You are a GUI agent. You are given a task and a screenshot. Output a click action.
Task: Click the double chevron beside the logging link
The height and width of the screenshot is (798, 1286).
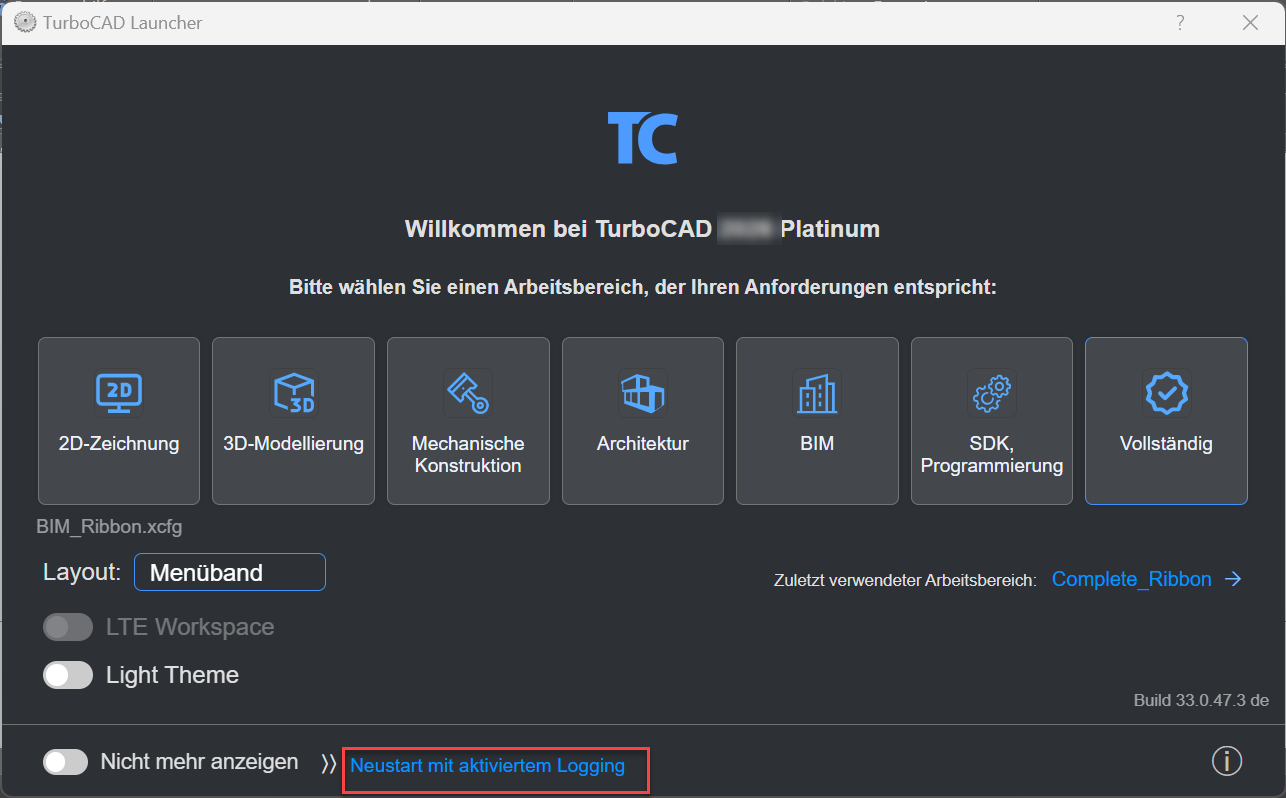pyautogui.click(x=329, y=764)
